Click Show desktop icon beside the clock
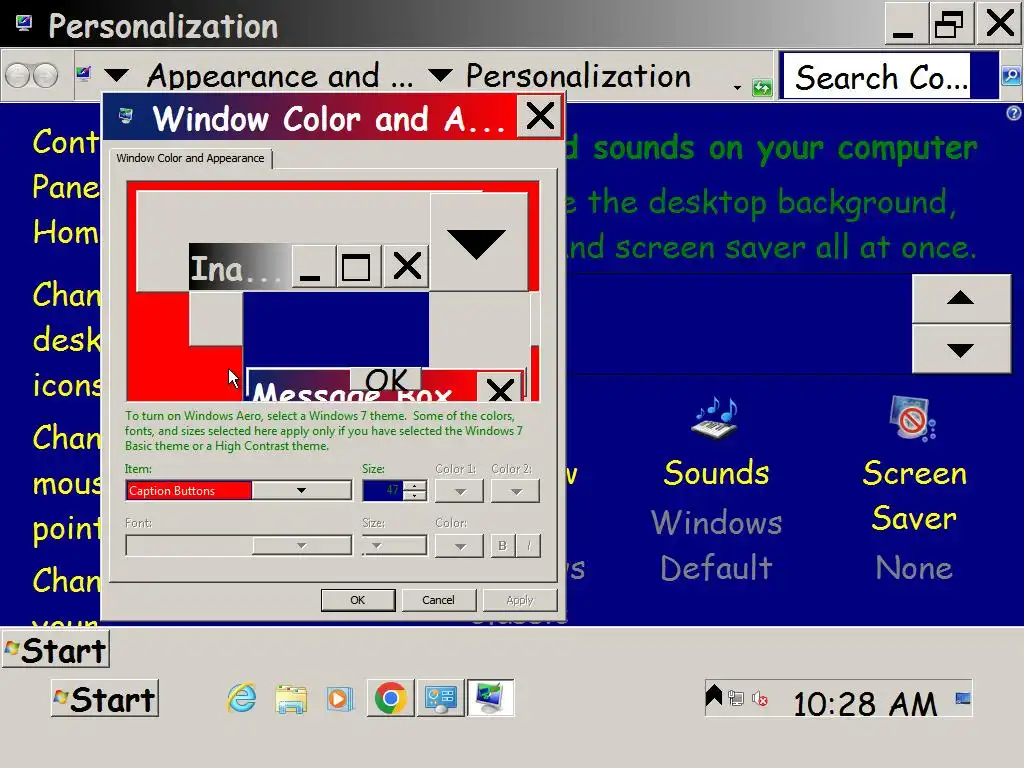1024x768 pixels. pyautogui.click(x=963, y=698)
